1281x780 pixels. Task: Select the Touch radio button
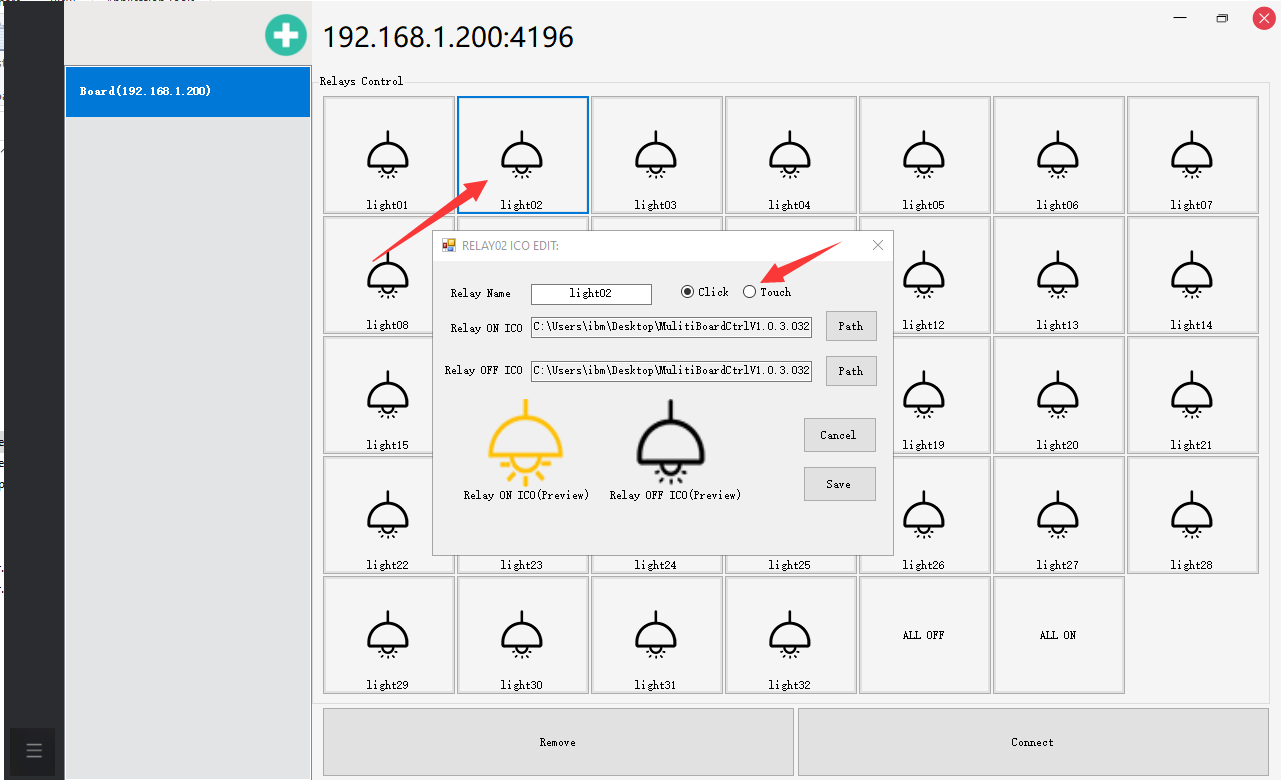[750, 292]
